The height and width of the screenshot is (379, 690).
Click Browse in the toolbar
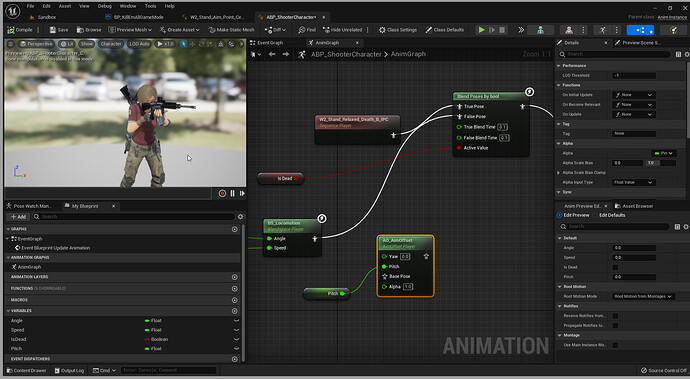click(89, 30)
